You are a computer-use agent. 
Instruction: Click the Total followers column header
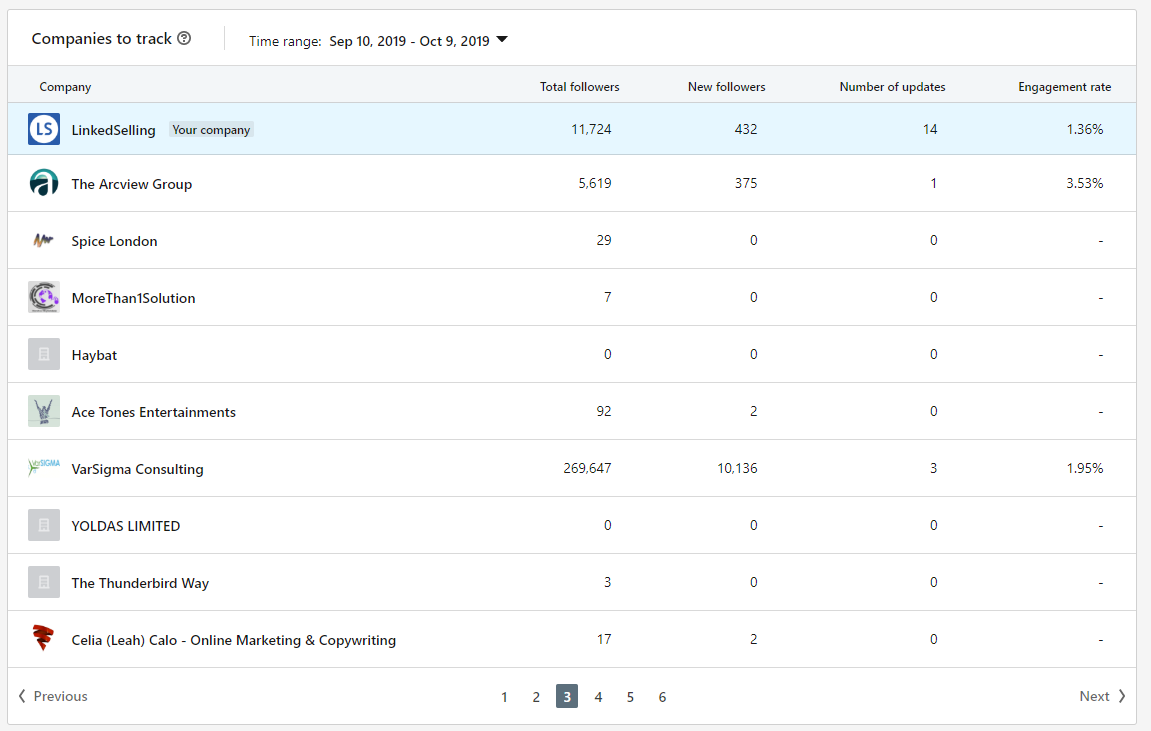pyautogui.click(x=579, y=87)
